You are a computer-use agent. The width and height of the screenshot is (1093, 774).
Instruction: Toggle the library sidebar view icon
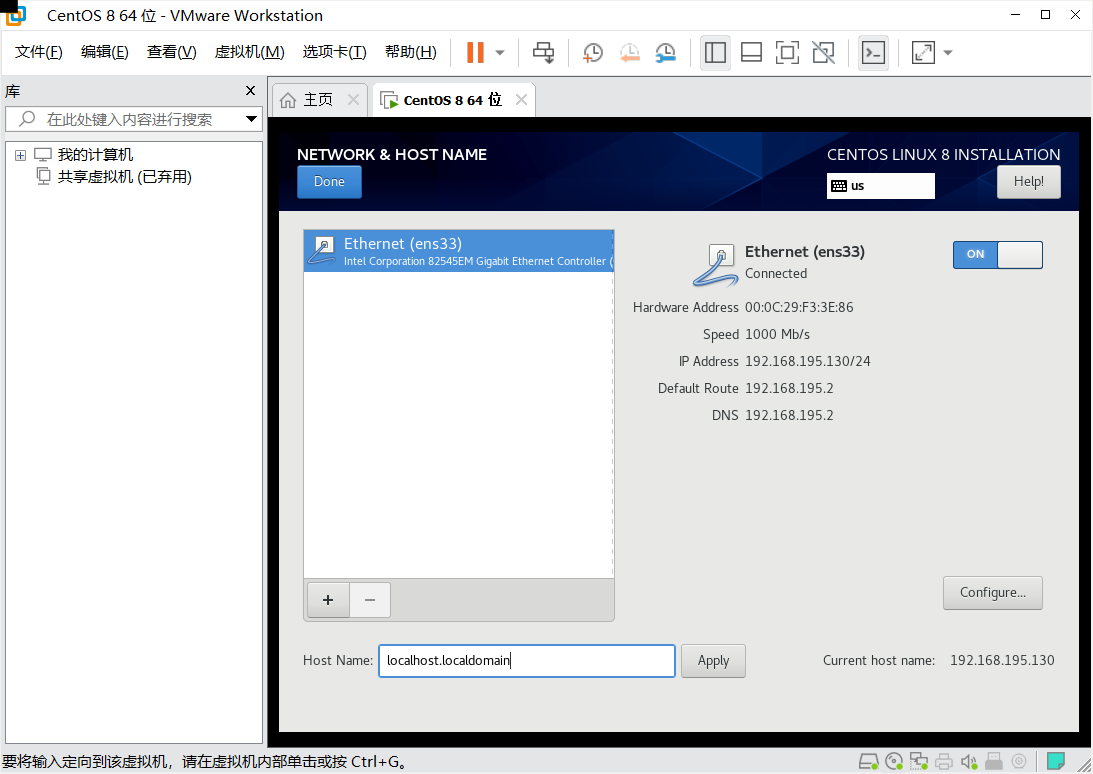715,52
